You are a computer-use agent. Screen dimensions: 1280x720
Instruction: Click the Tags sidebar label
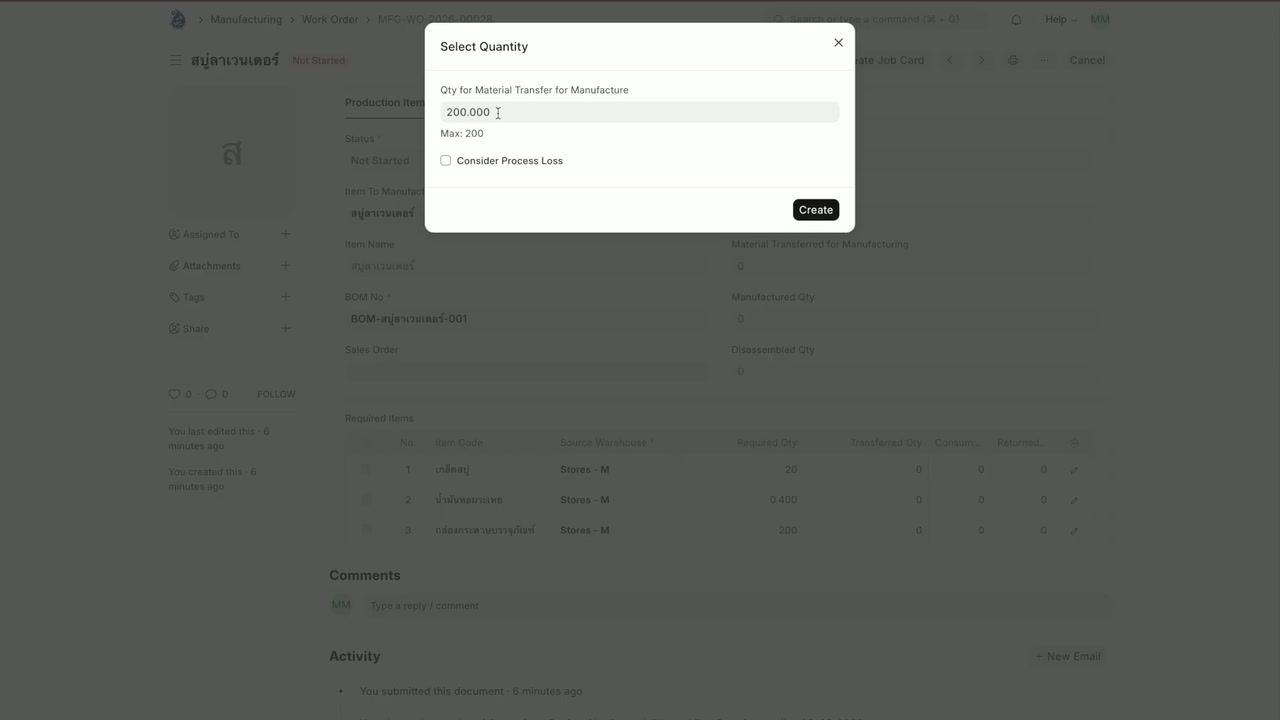(194, 297)
